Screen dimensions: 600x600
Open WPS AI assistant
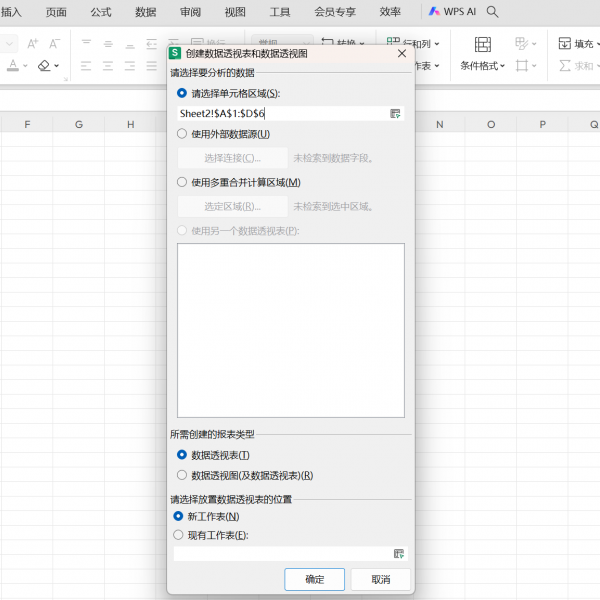click(x=452, y=12)
